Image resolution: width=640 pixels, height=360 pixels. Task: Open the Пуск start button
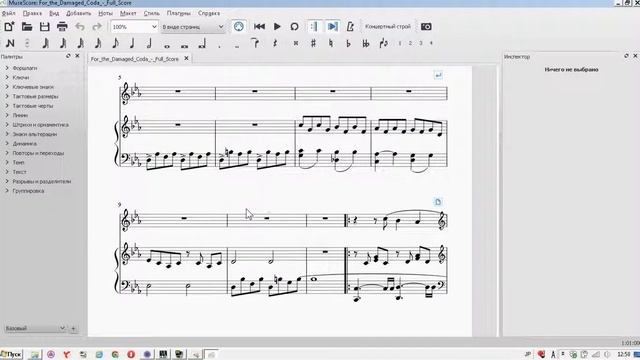pyautogui.click(x=11, y=354)
